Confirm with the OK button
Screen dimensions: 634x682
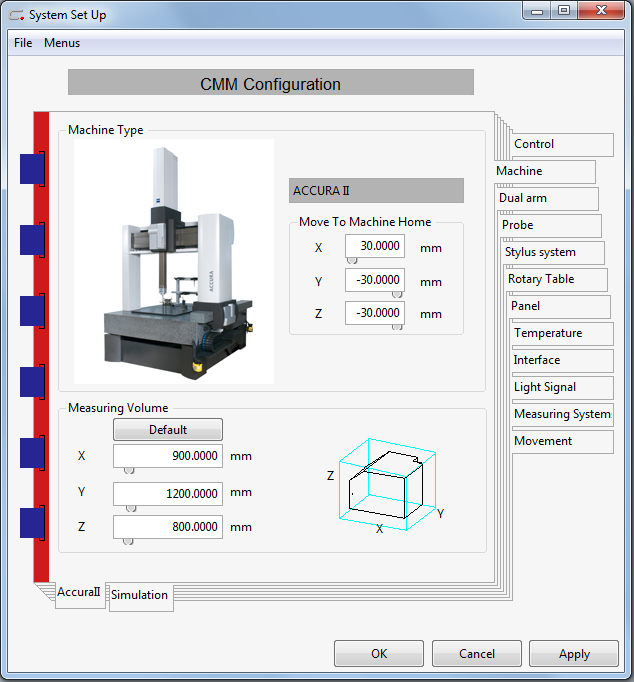tap(379, 653)
